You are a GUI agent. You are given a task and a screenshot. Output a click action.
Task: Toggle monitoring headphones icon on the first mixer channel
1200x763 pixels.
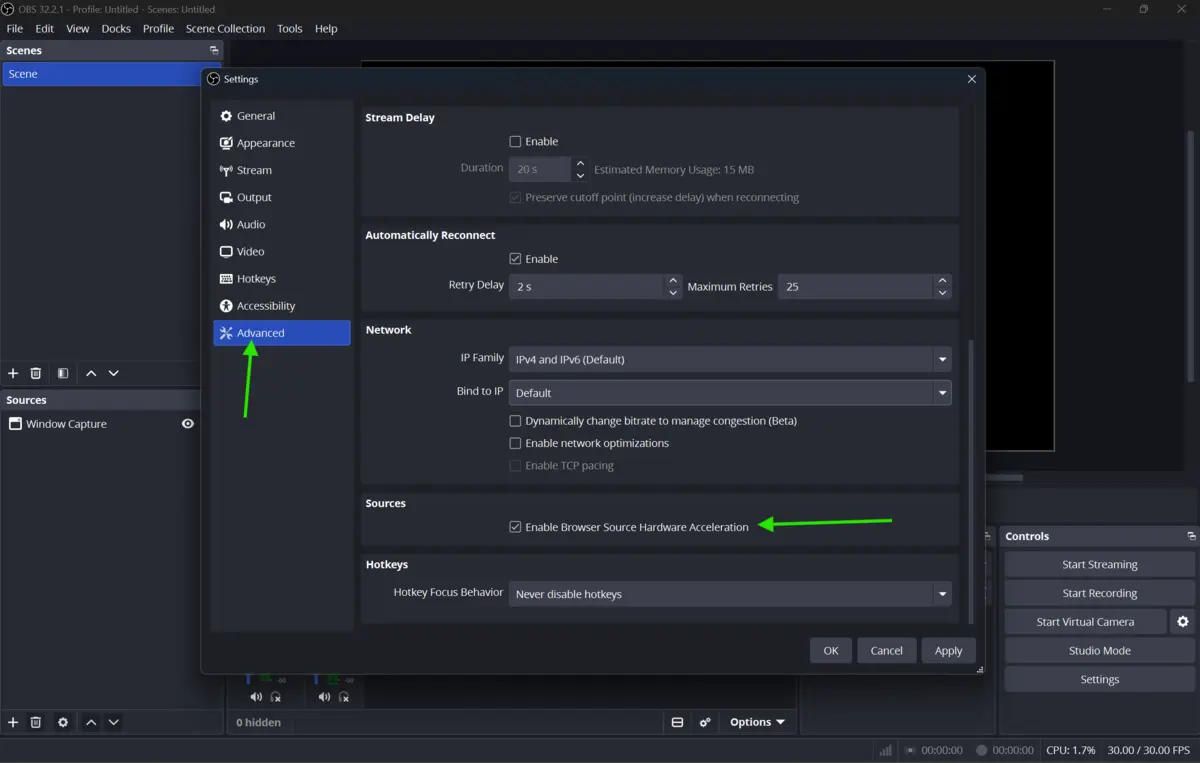[276, 697]
